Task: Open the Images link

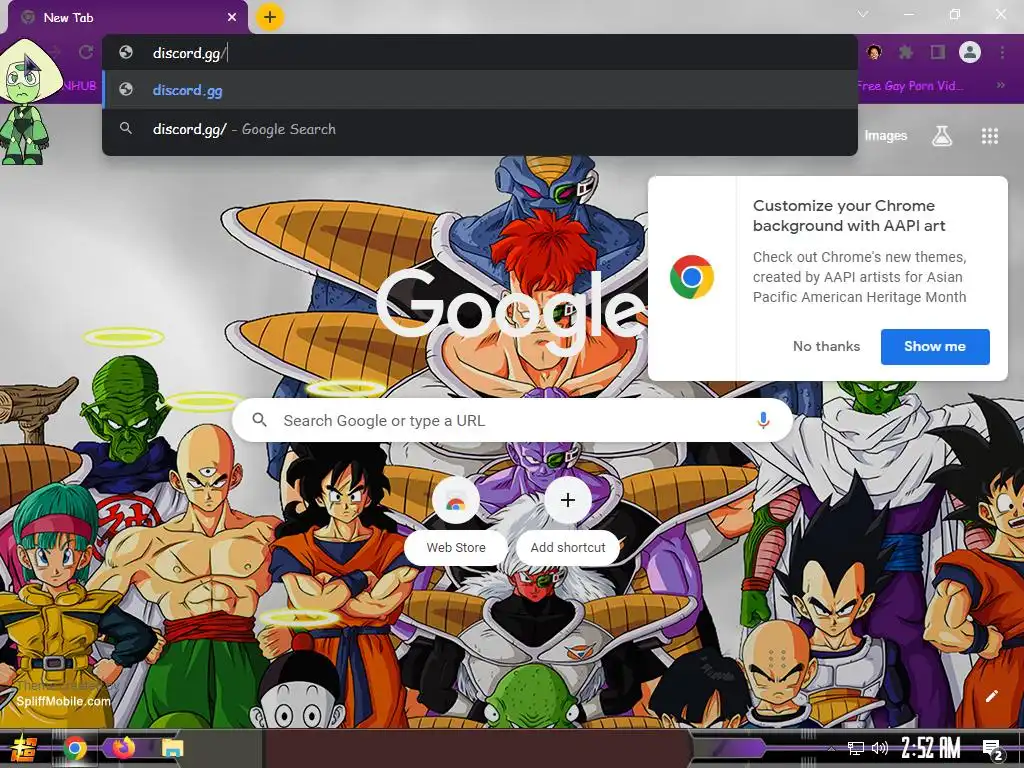Action: 886,136
